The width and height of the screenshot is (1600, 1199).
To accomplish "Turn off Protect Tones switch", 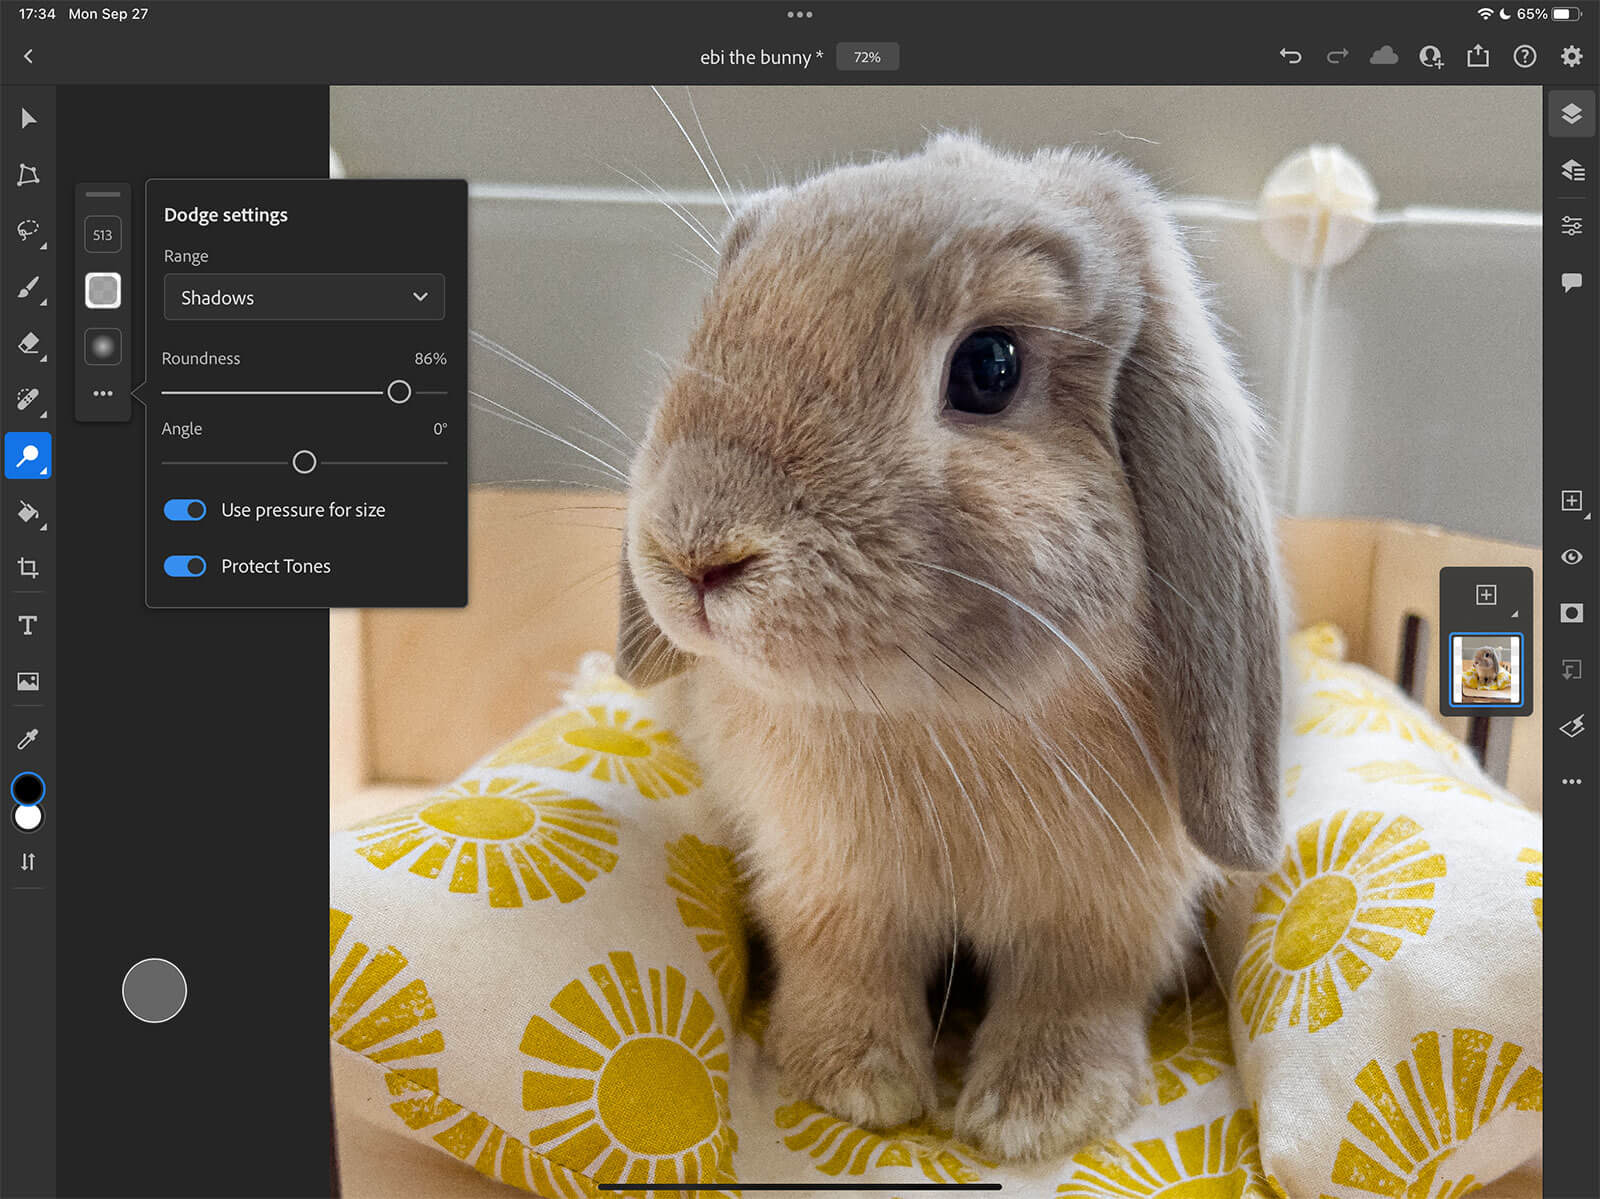I will [185, 566].
